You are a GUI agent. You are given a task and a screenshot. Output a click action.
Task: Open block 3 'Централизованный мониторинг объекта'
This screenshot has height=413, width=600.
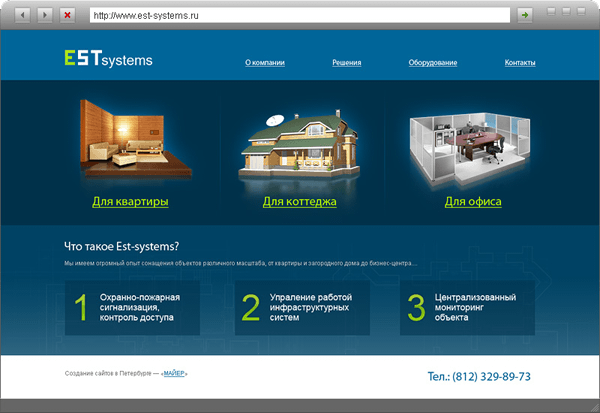(x=468, y=308)
